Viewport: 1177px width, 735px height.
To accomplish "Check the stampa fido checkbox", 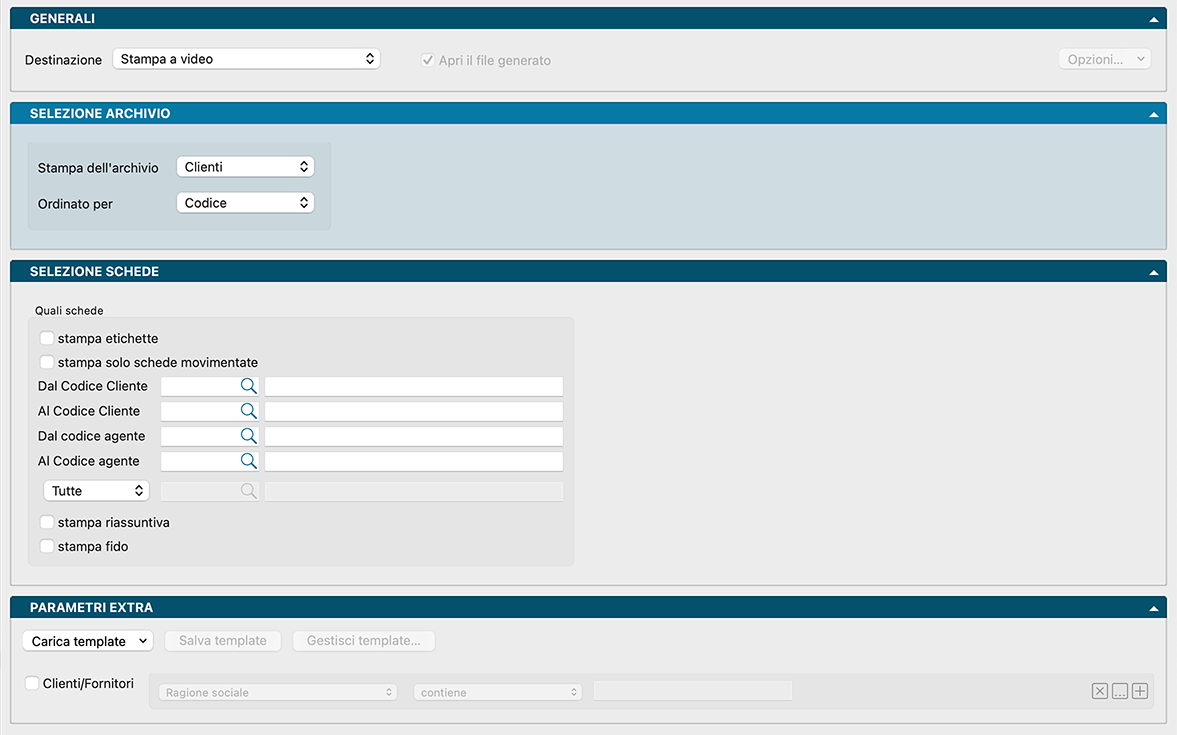I will (x=47, y=546).
